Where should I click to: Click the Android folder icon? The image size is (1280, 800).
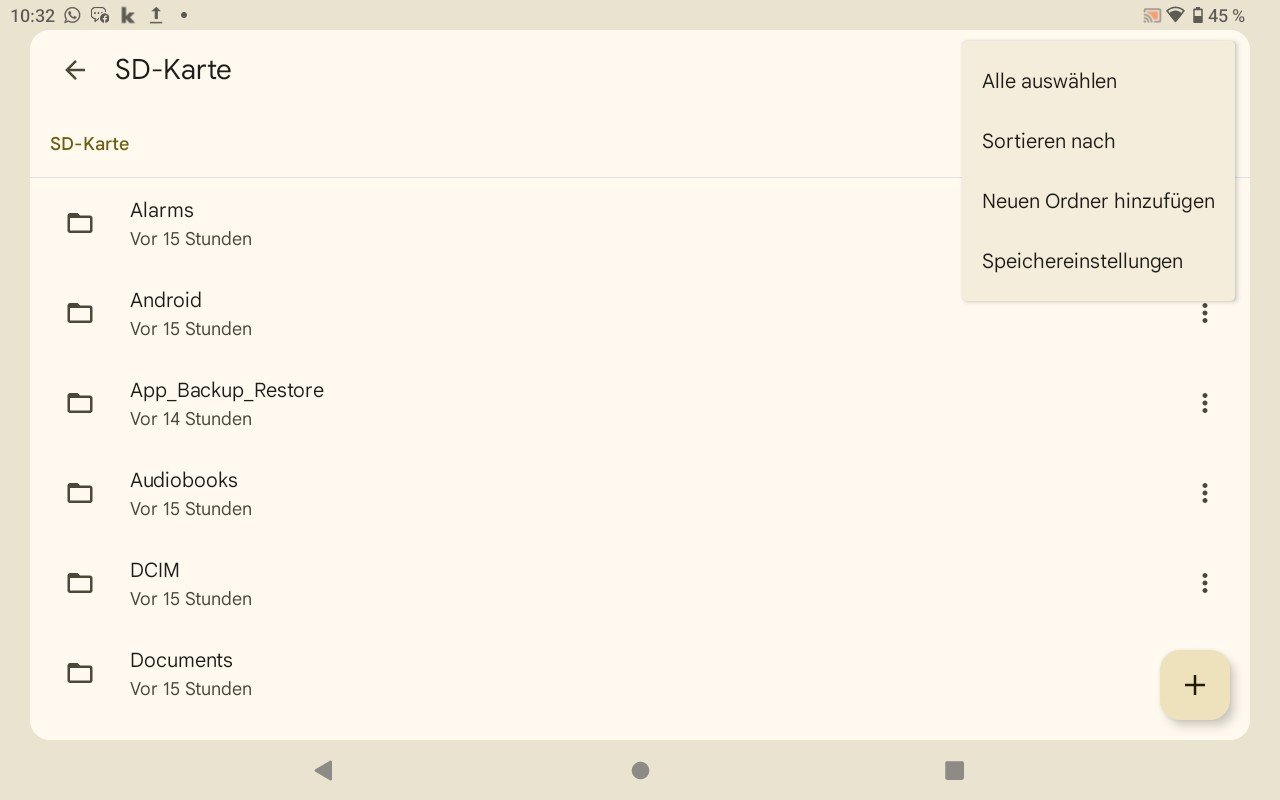[x=80, y=313]
